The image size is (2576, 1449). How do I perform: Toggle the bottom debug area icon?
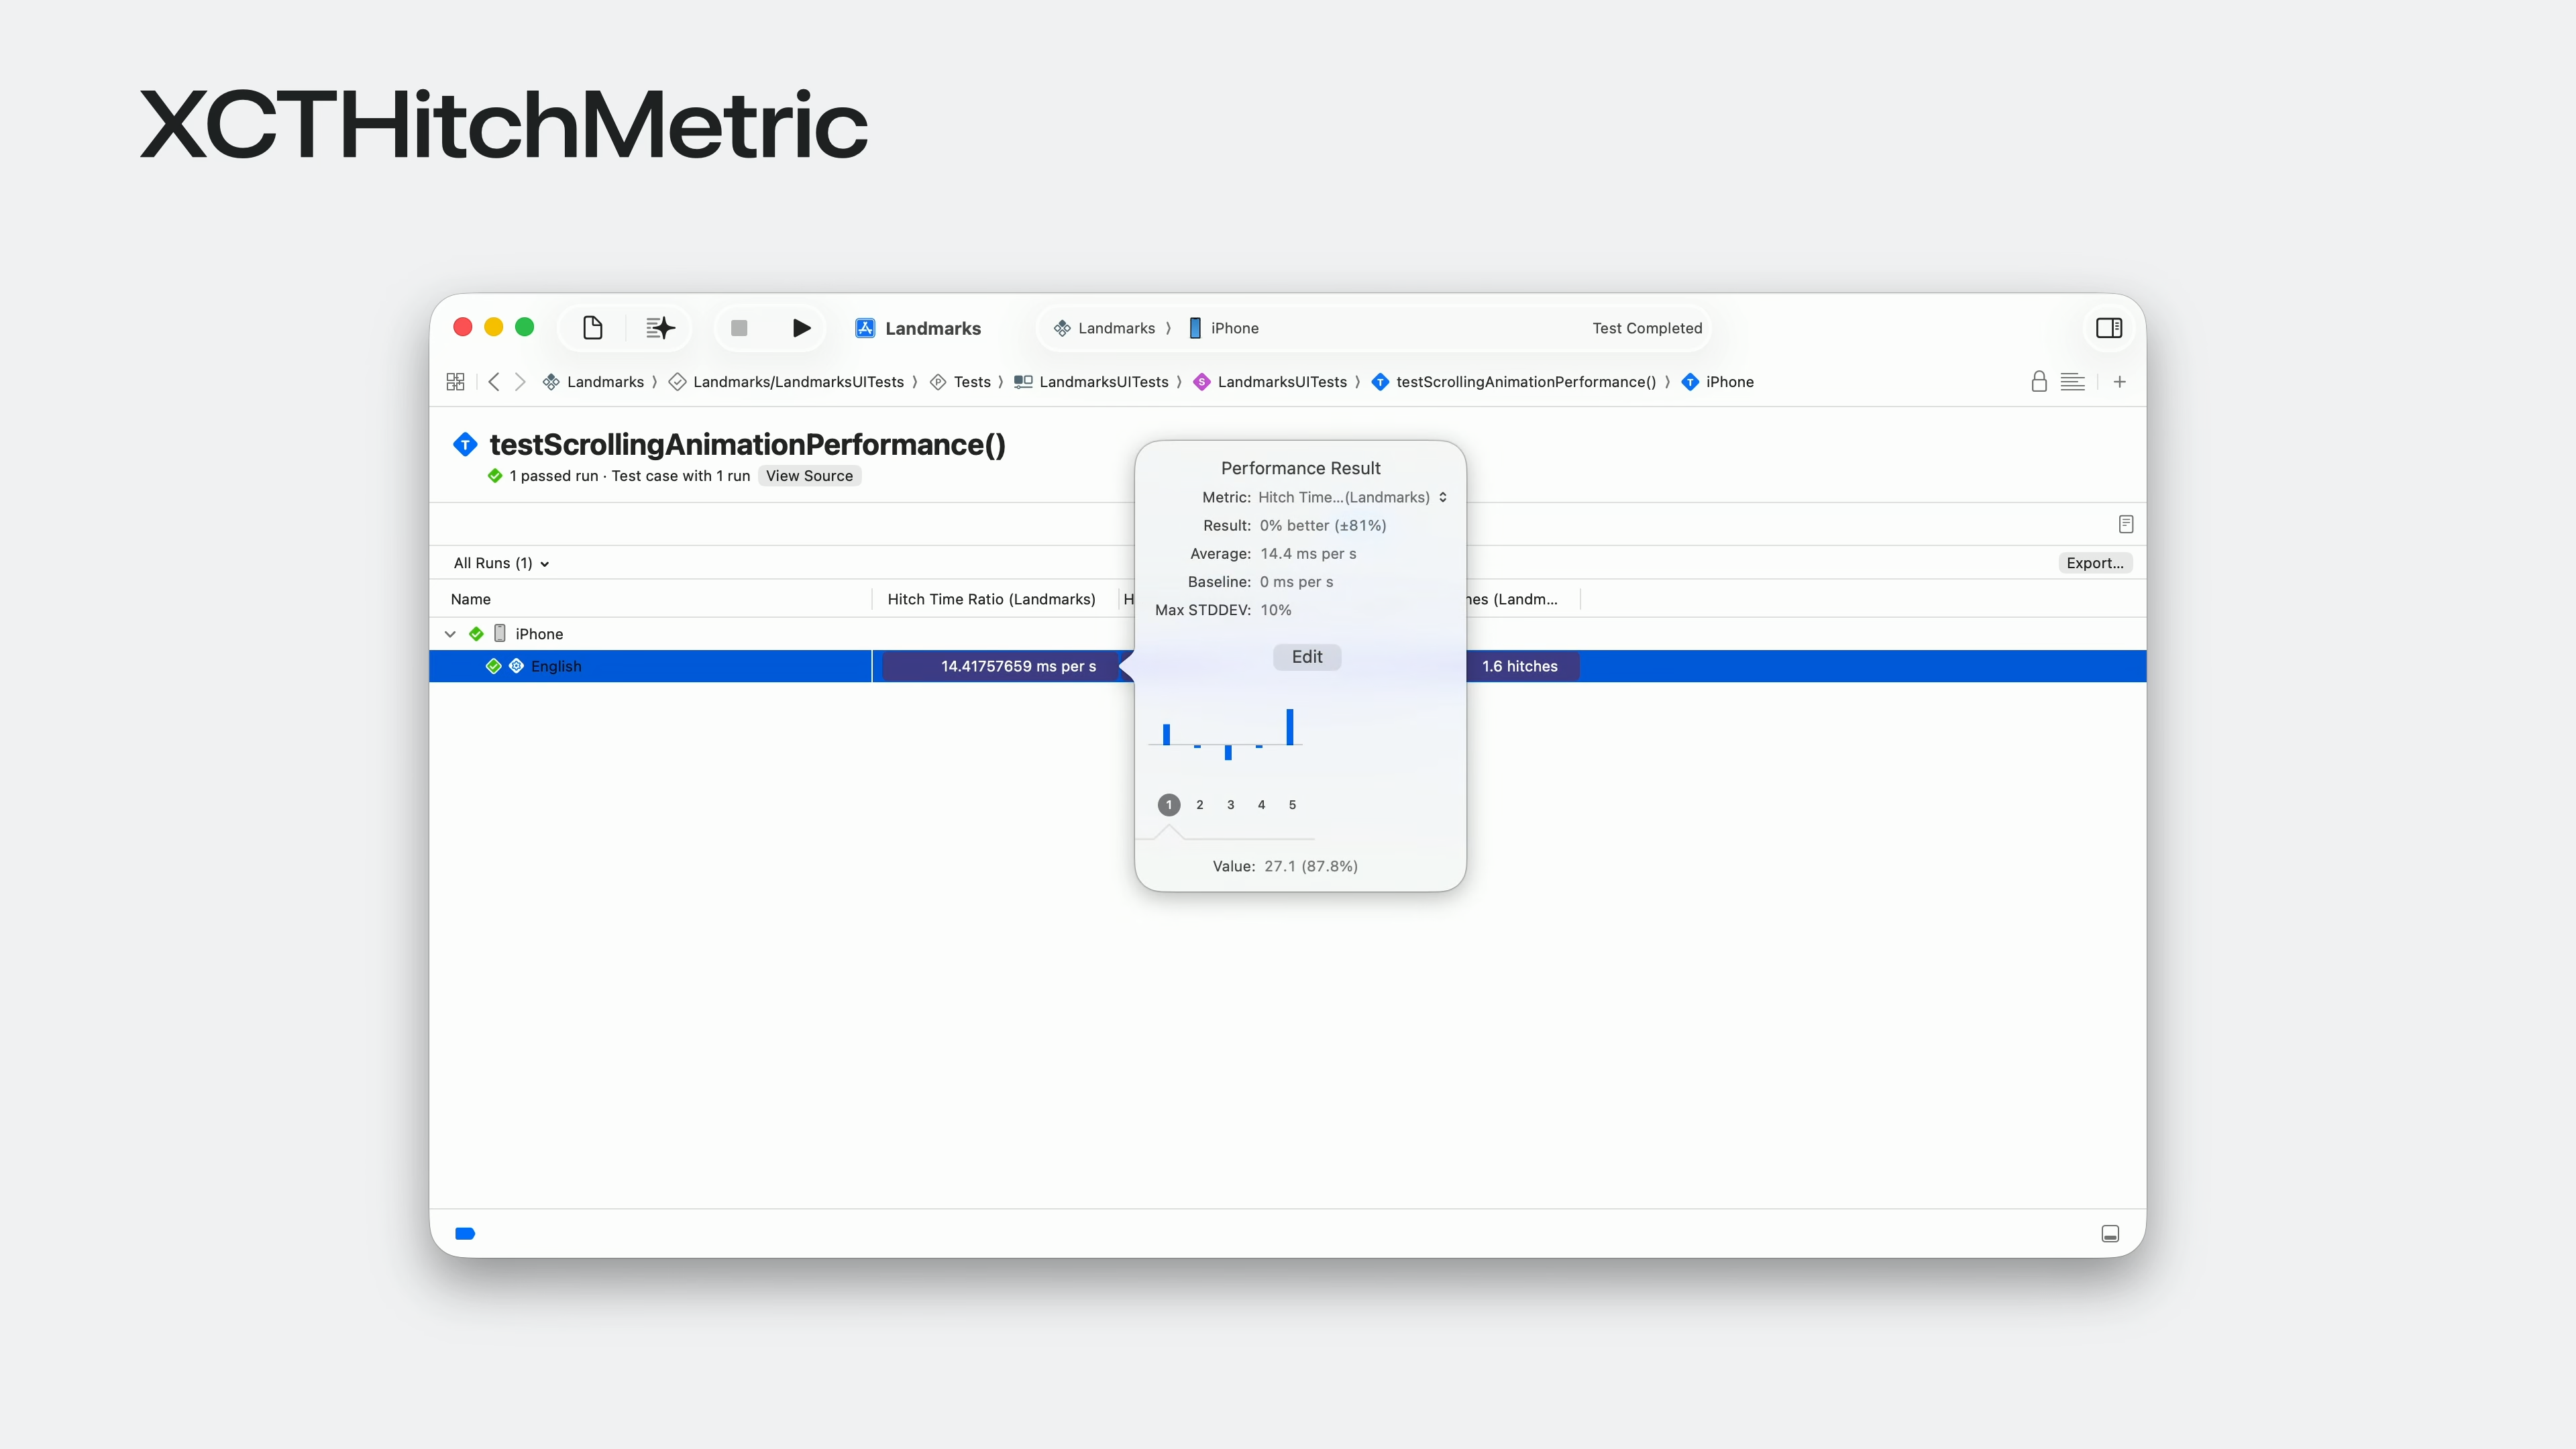[2110, 1234]
